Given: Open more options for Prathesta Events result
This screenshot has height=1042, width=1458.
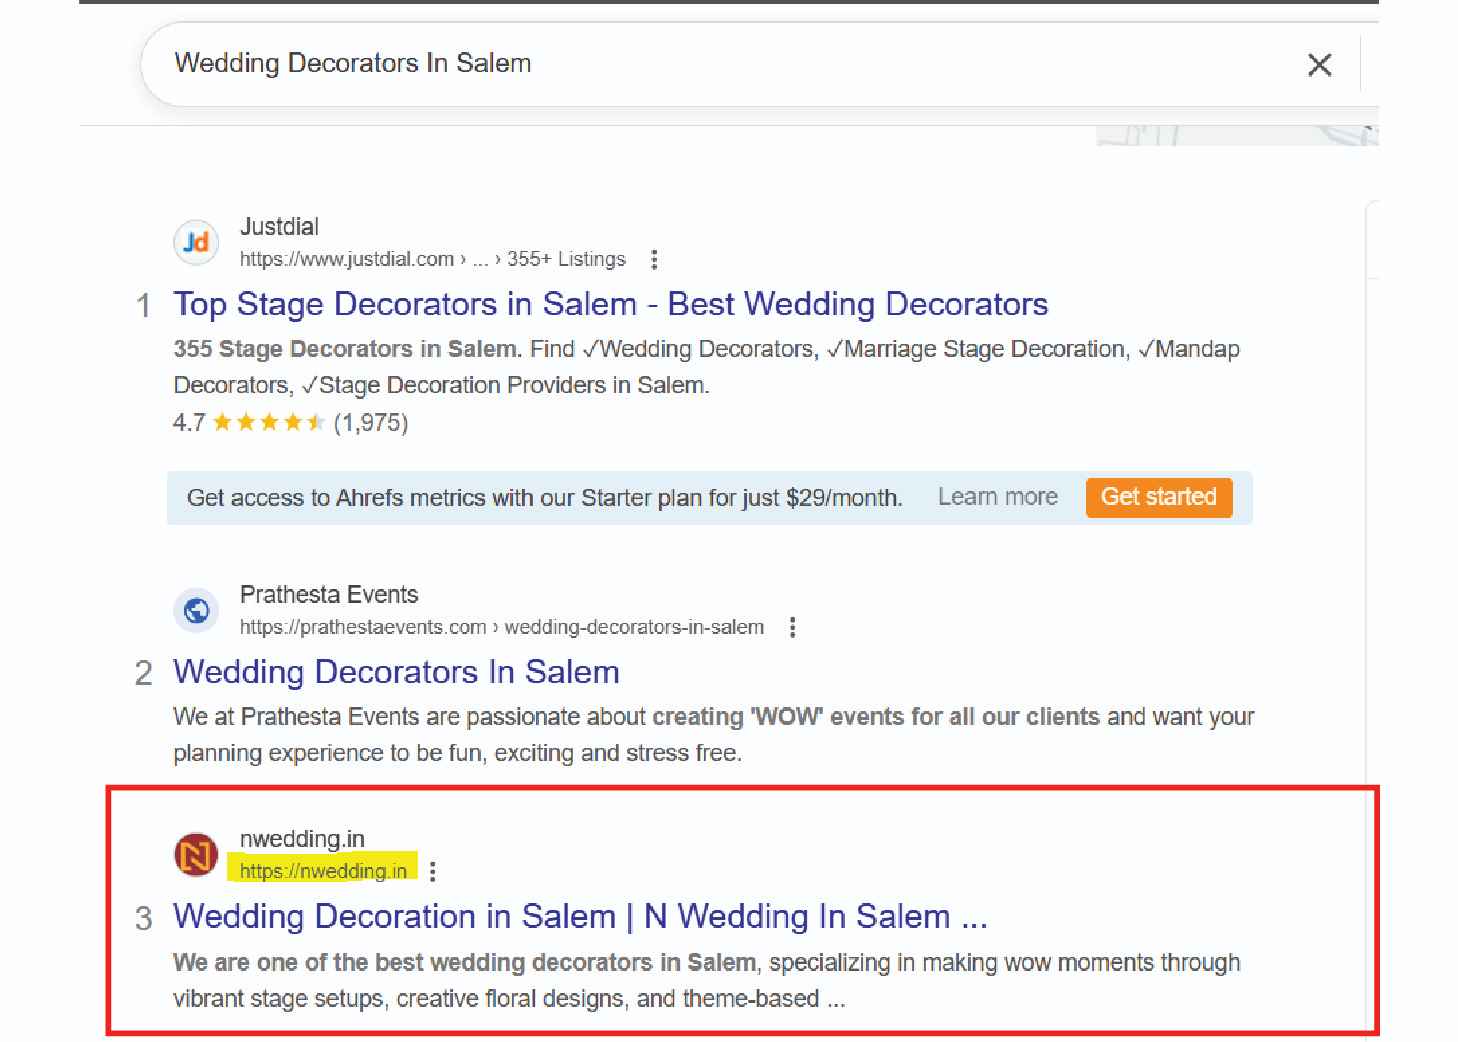Looking at the screenshot, I should click(x=792, y=627).
